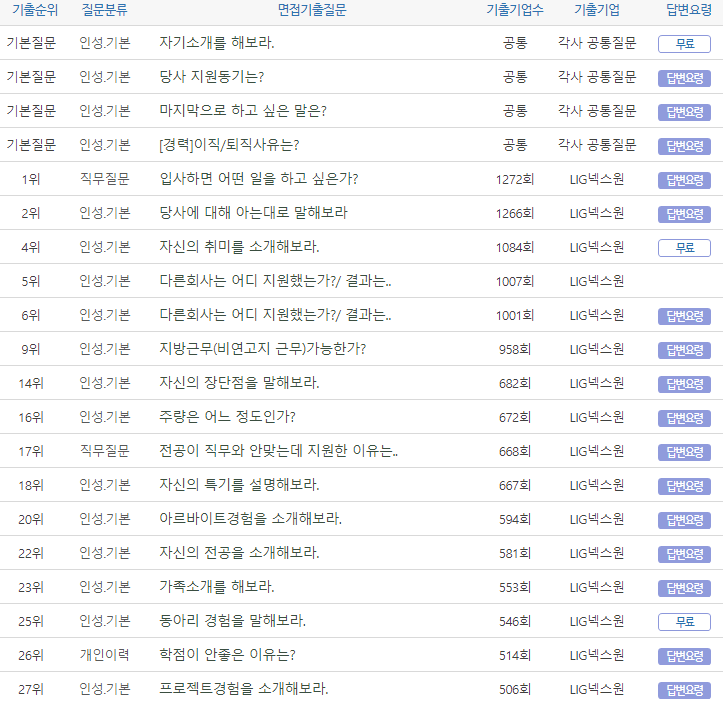The image size is (723, 702).
Task: Click the 무료 button for 자신의 취미를 소개해보라
Action: (x=684, y=248)
